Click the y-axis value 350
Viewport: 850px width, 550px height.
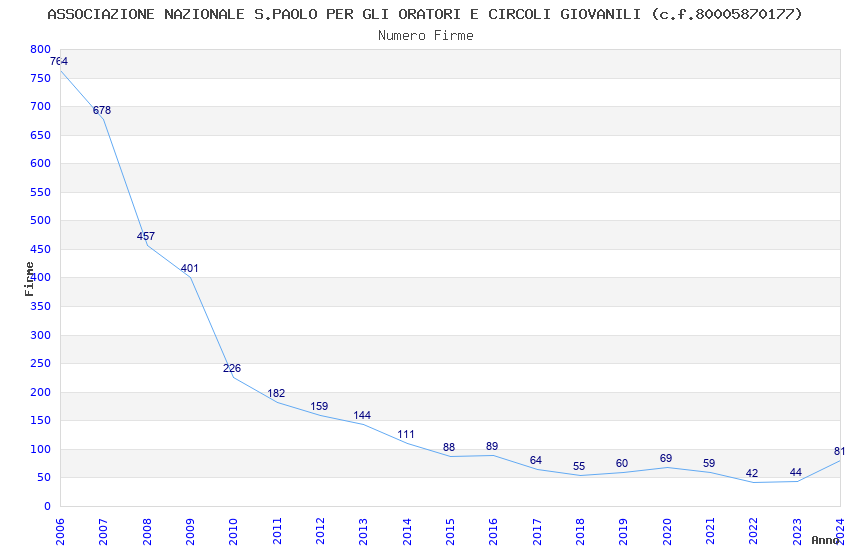[x=41, y=306]
